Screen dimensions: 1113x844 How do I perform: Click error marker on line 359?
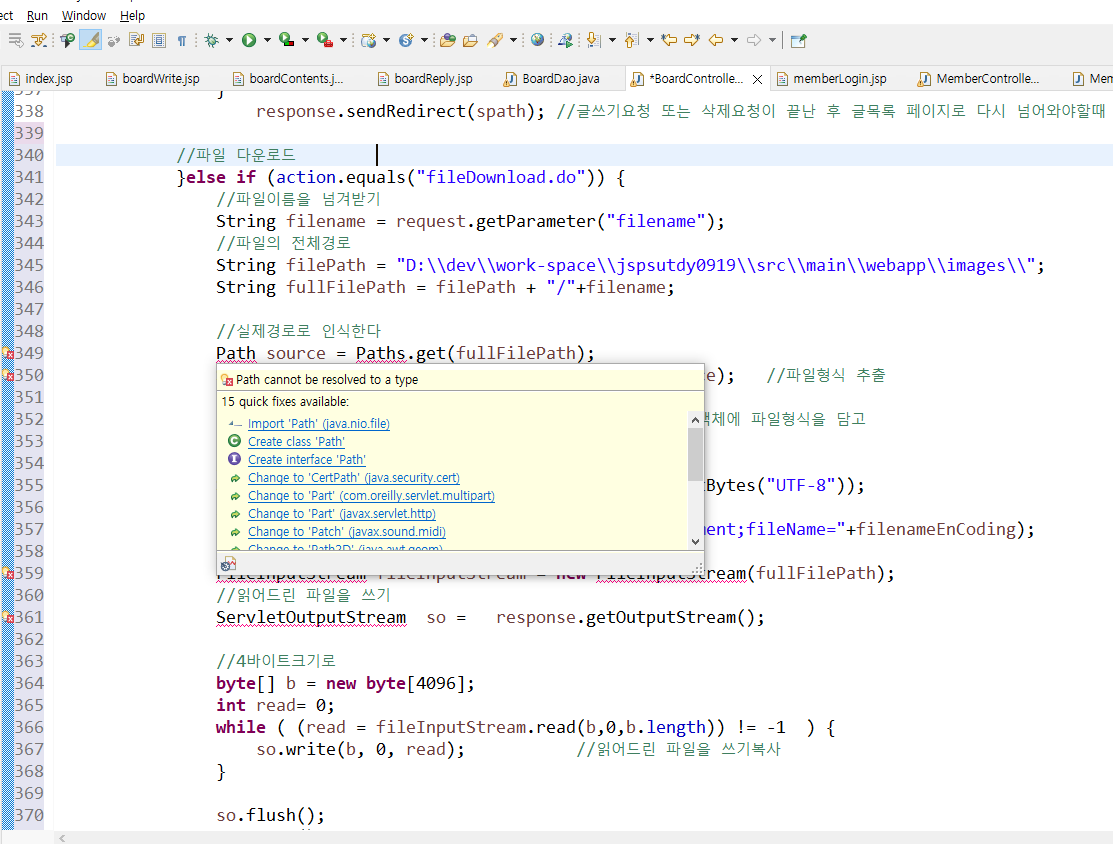pos(8,573)
